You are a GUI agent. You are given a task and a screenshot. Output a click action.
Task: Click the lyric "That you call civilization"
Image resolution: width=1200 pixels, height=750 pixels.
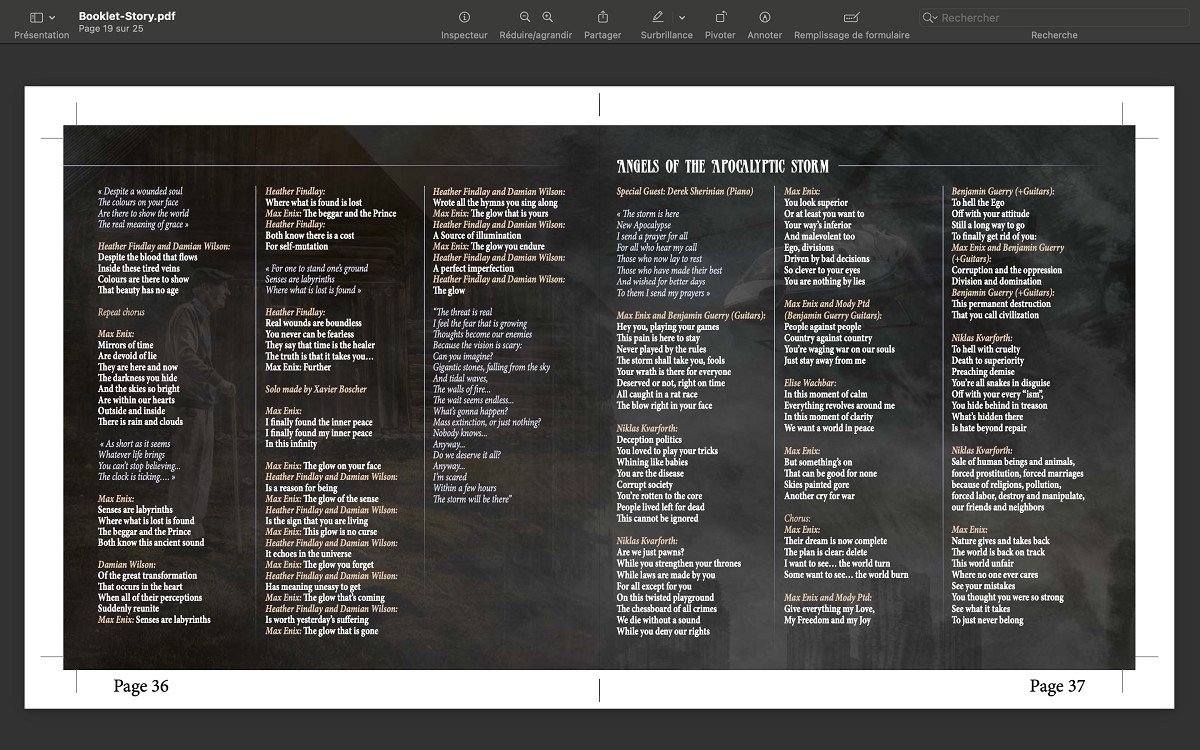tap(995, 315)
